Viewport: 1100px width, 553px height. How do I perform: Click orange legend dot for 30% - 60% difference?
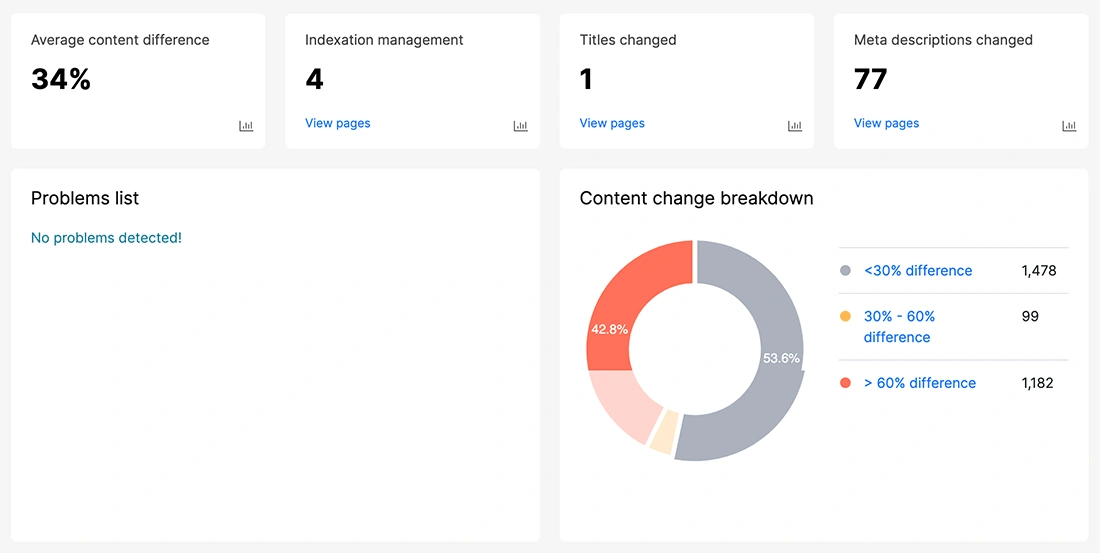[x=845, y=316]
